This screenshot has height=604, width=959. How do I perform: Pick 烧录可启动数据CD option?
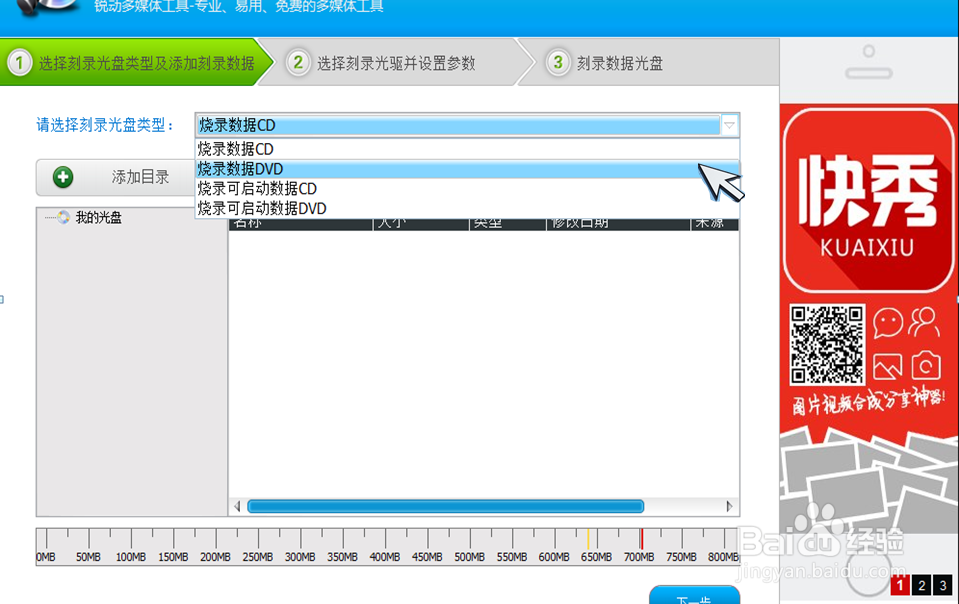pyautogui.click(x=467, y=189)
